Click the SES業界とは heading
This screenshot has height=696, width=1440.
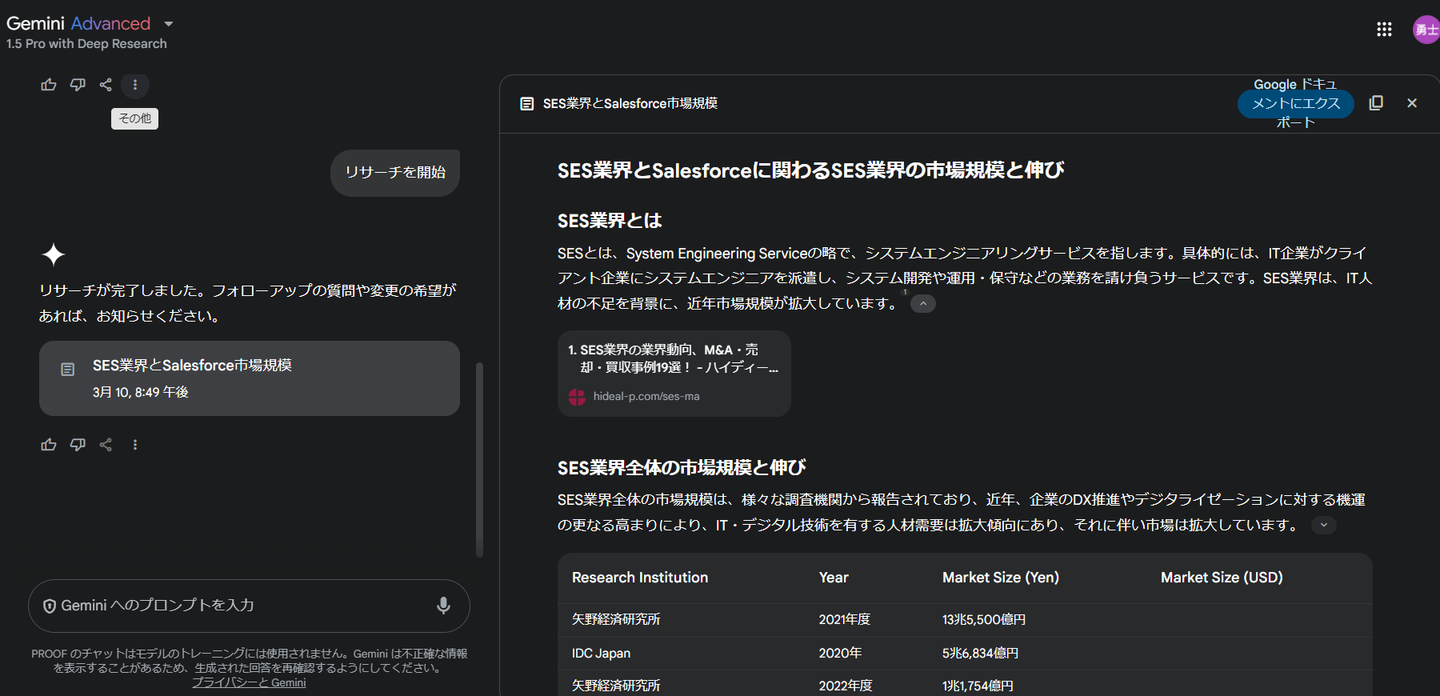pos(610,220)
